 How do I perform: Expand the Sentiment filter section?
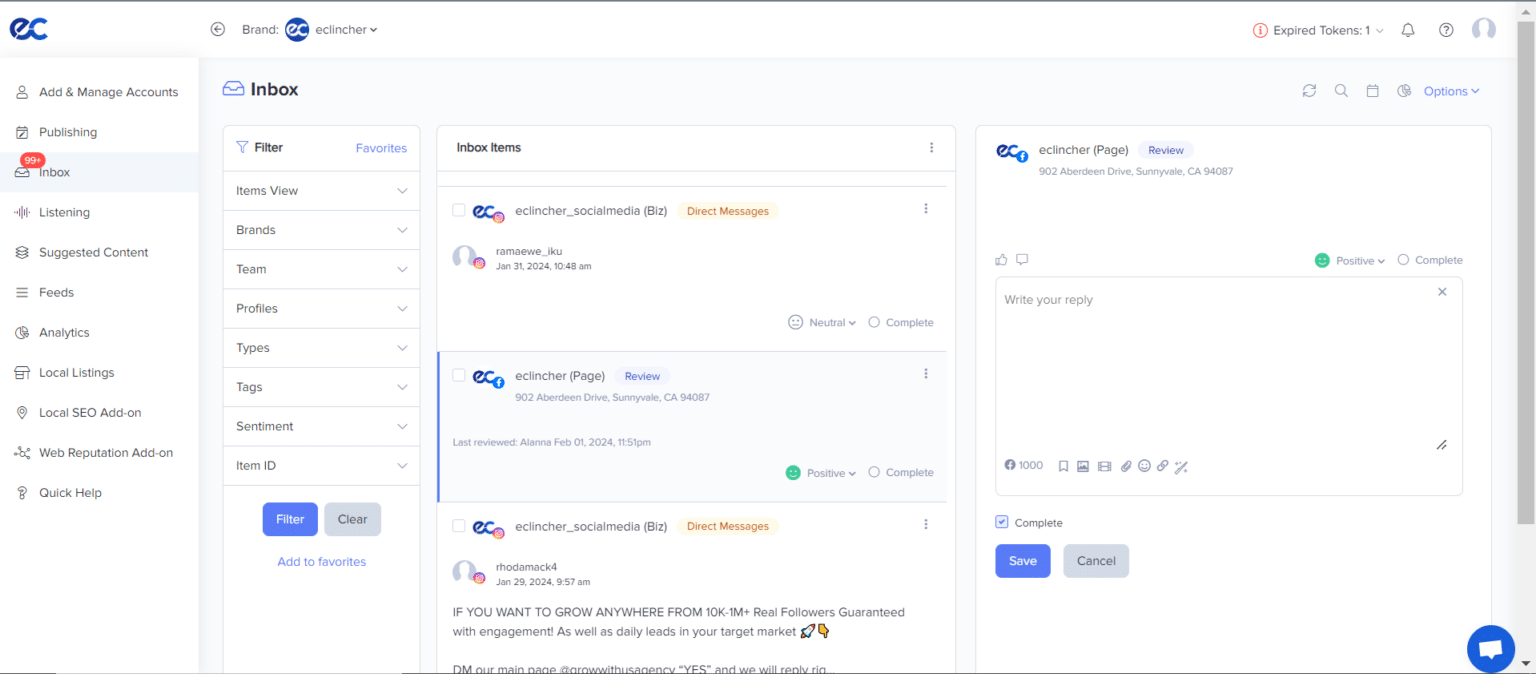[320, 426]
